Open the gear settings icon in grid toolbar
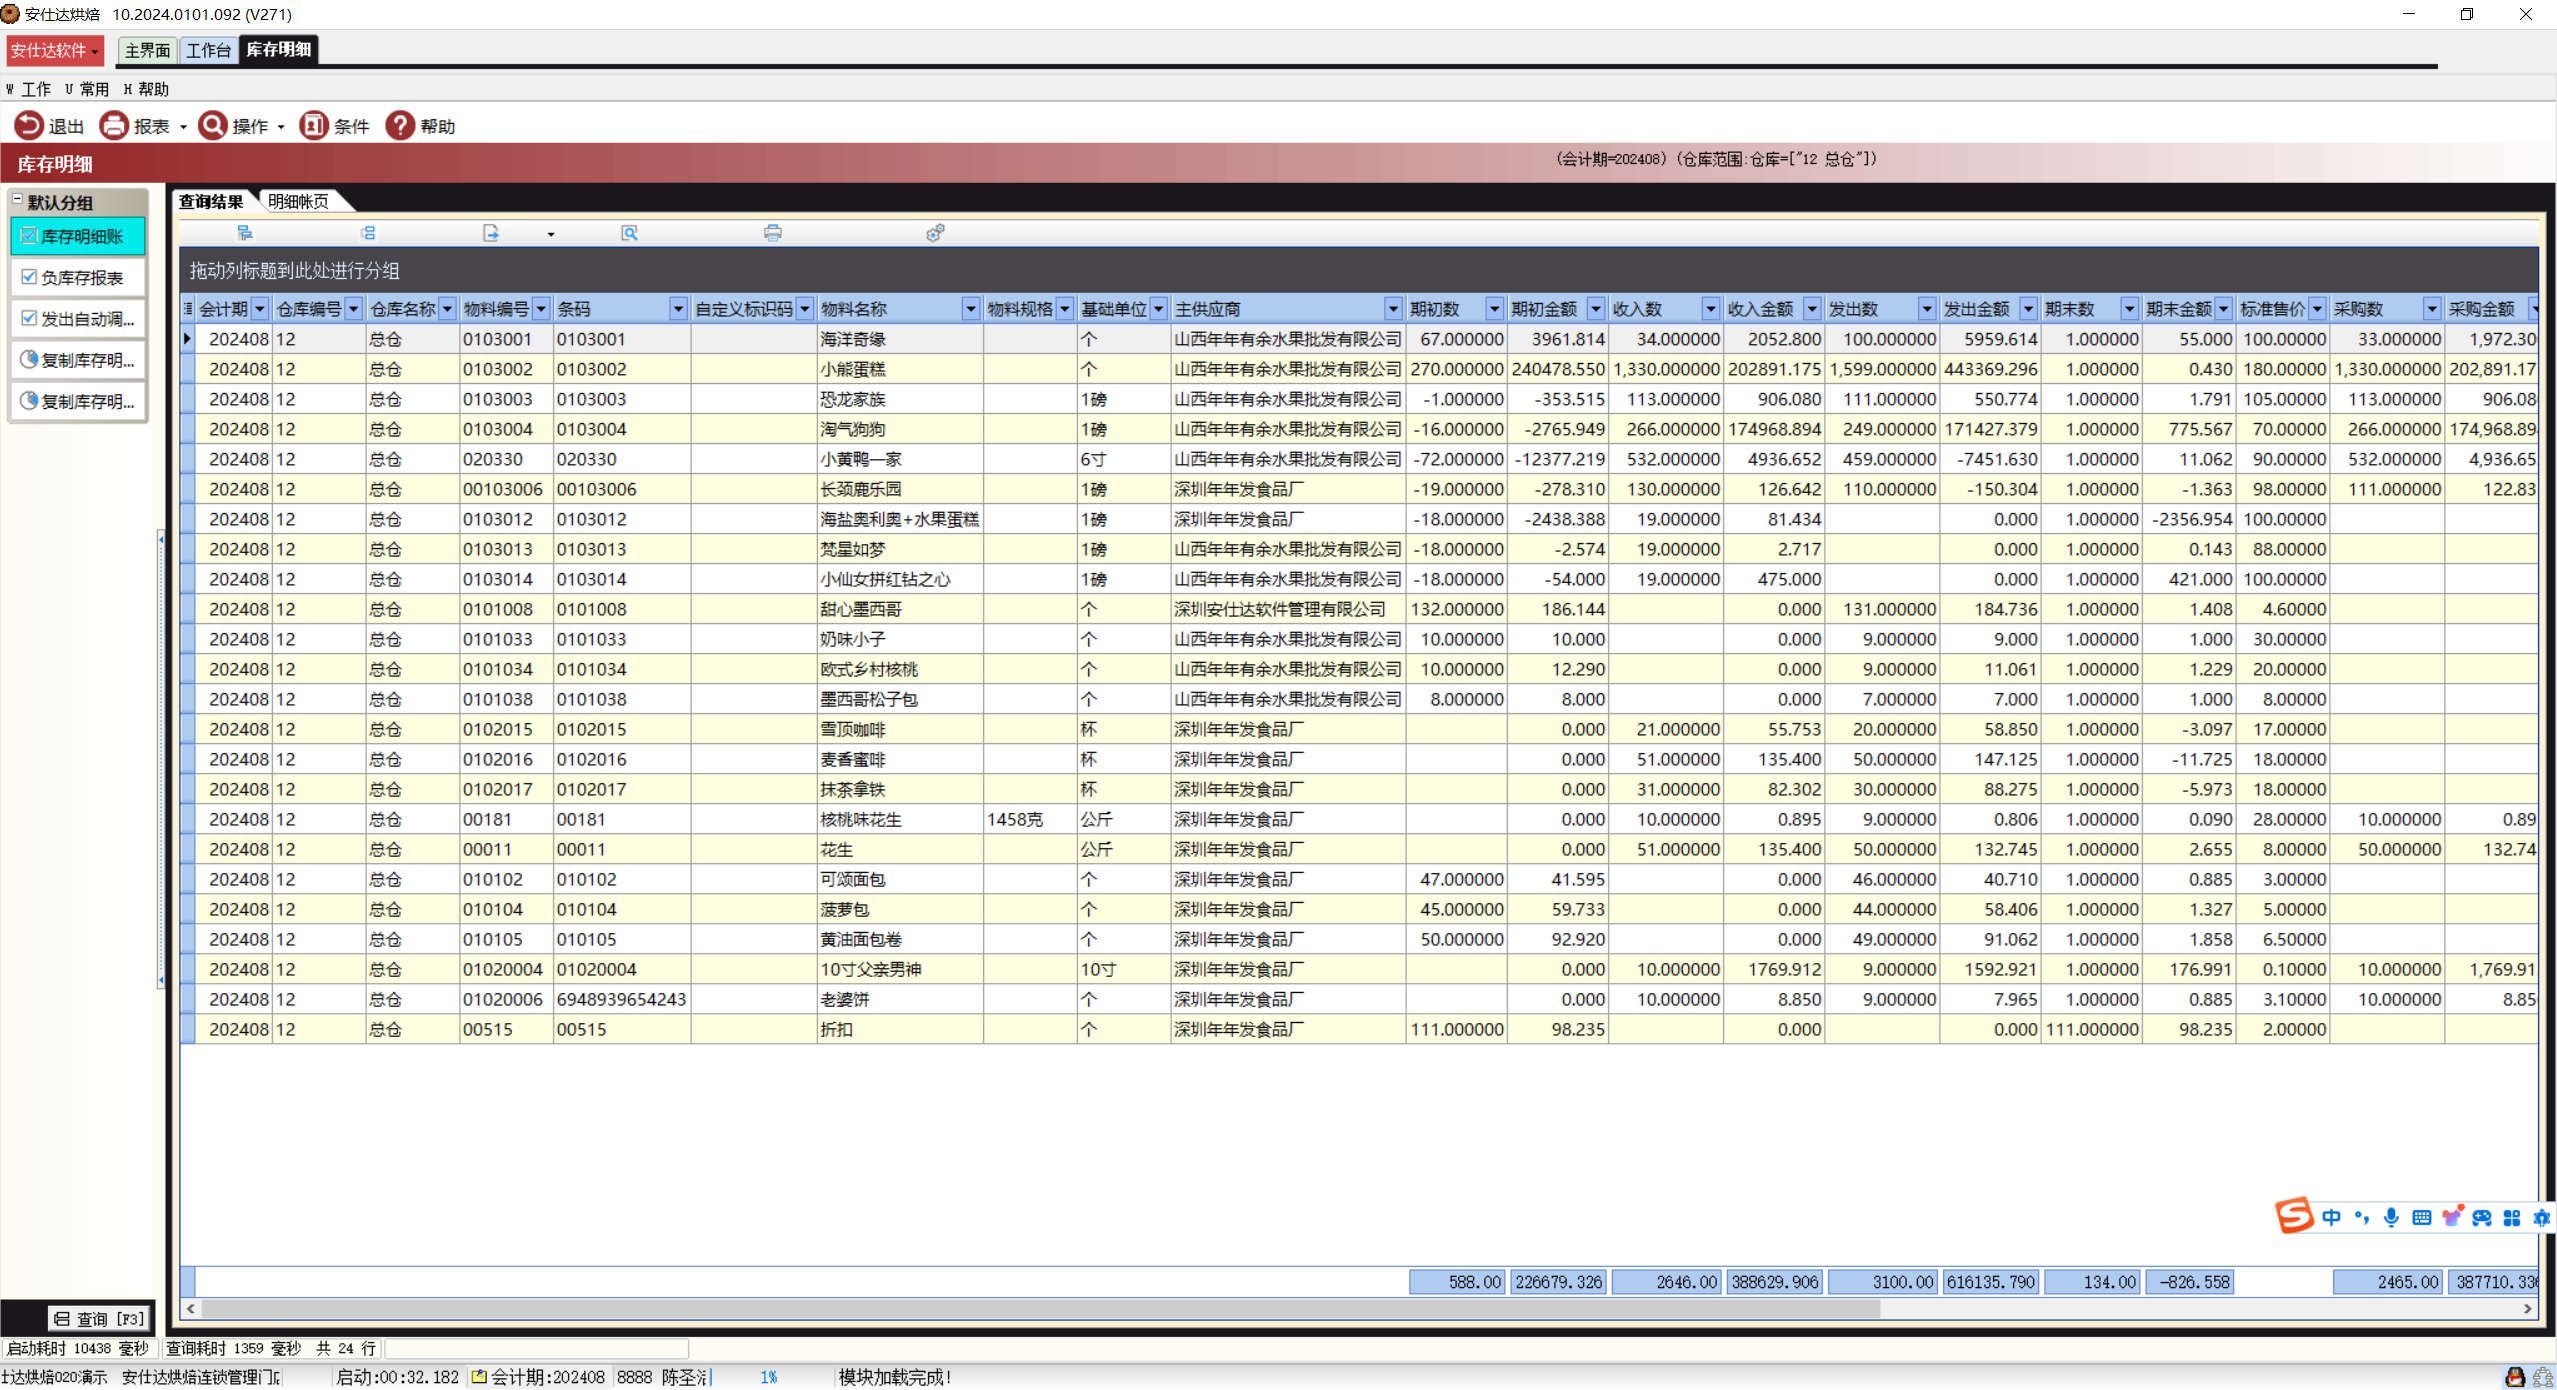This screenshot has width=2557, height=1390. (x=935, y=233)
